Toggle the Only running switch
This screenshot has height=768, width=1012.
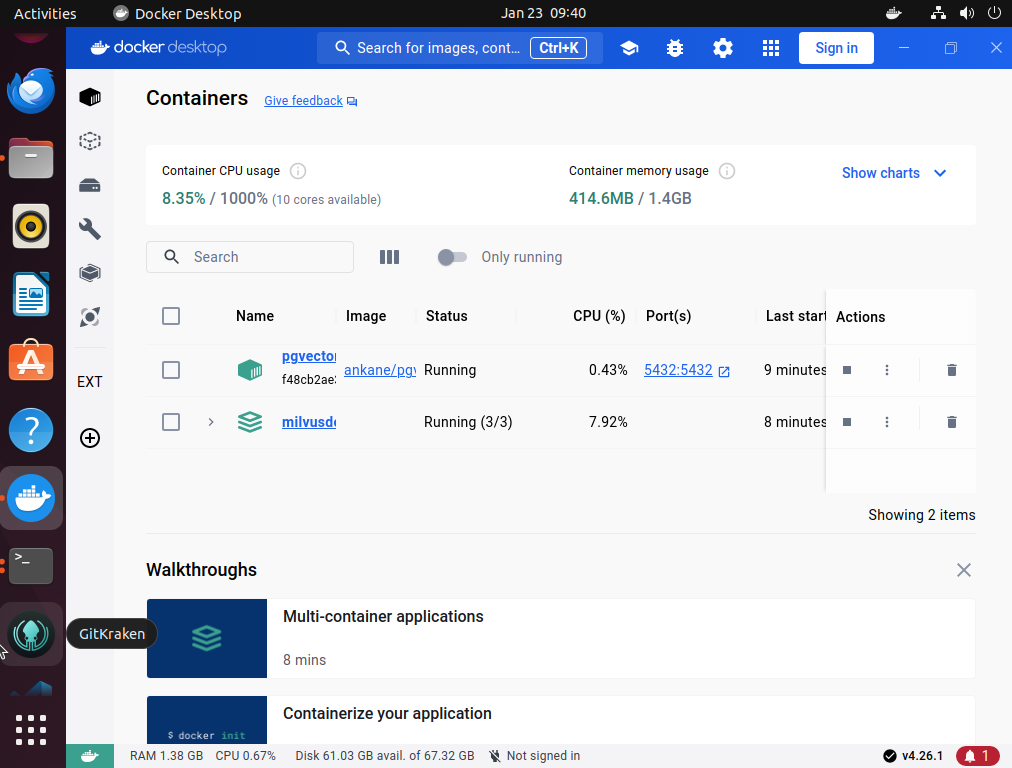tap(452, 257)
